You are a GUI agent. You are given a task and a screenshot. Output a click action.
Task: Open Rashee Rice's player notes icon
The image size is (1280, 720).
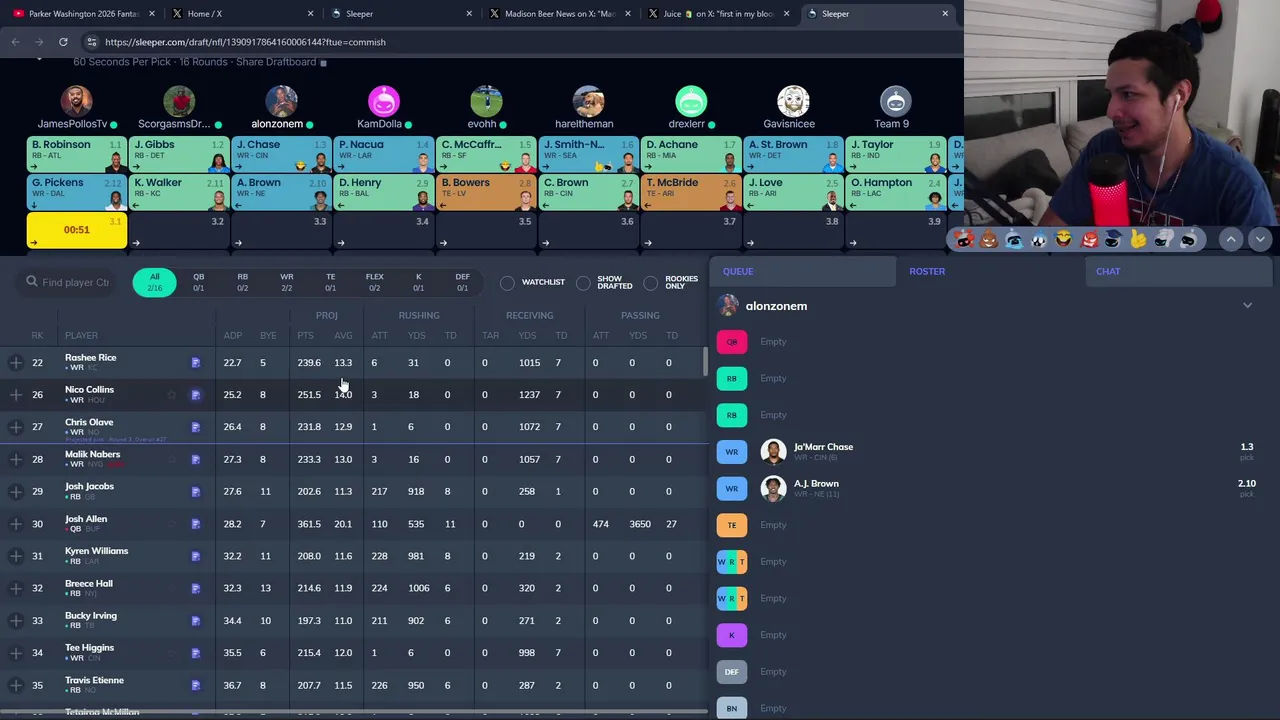click(196, 363)
